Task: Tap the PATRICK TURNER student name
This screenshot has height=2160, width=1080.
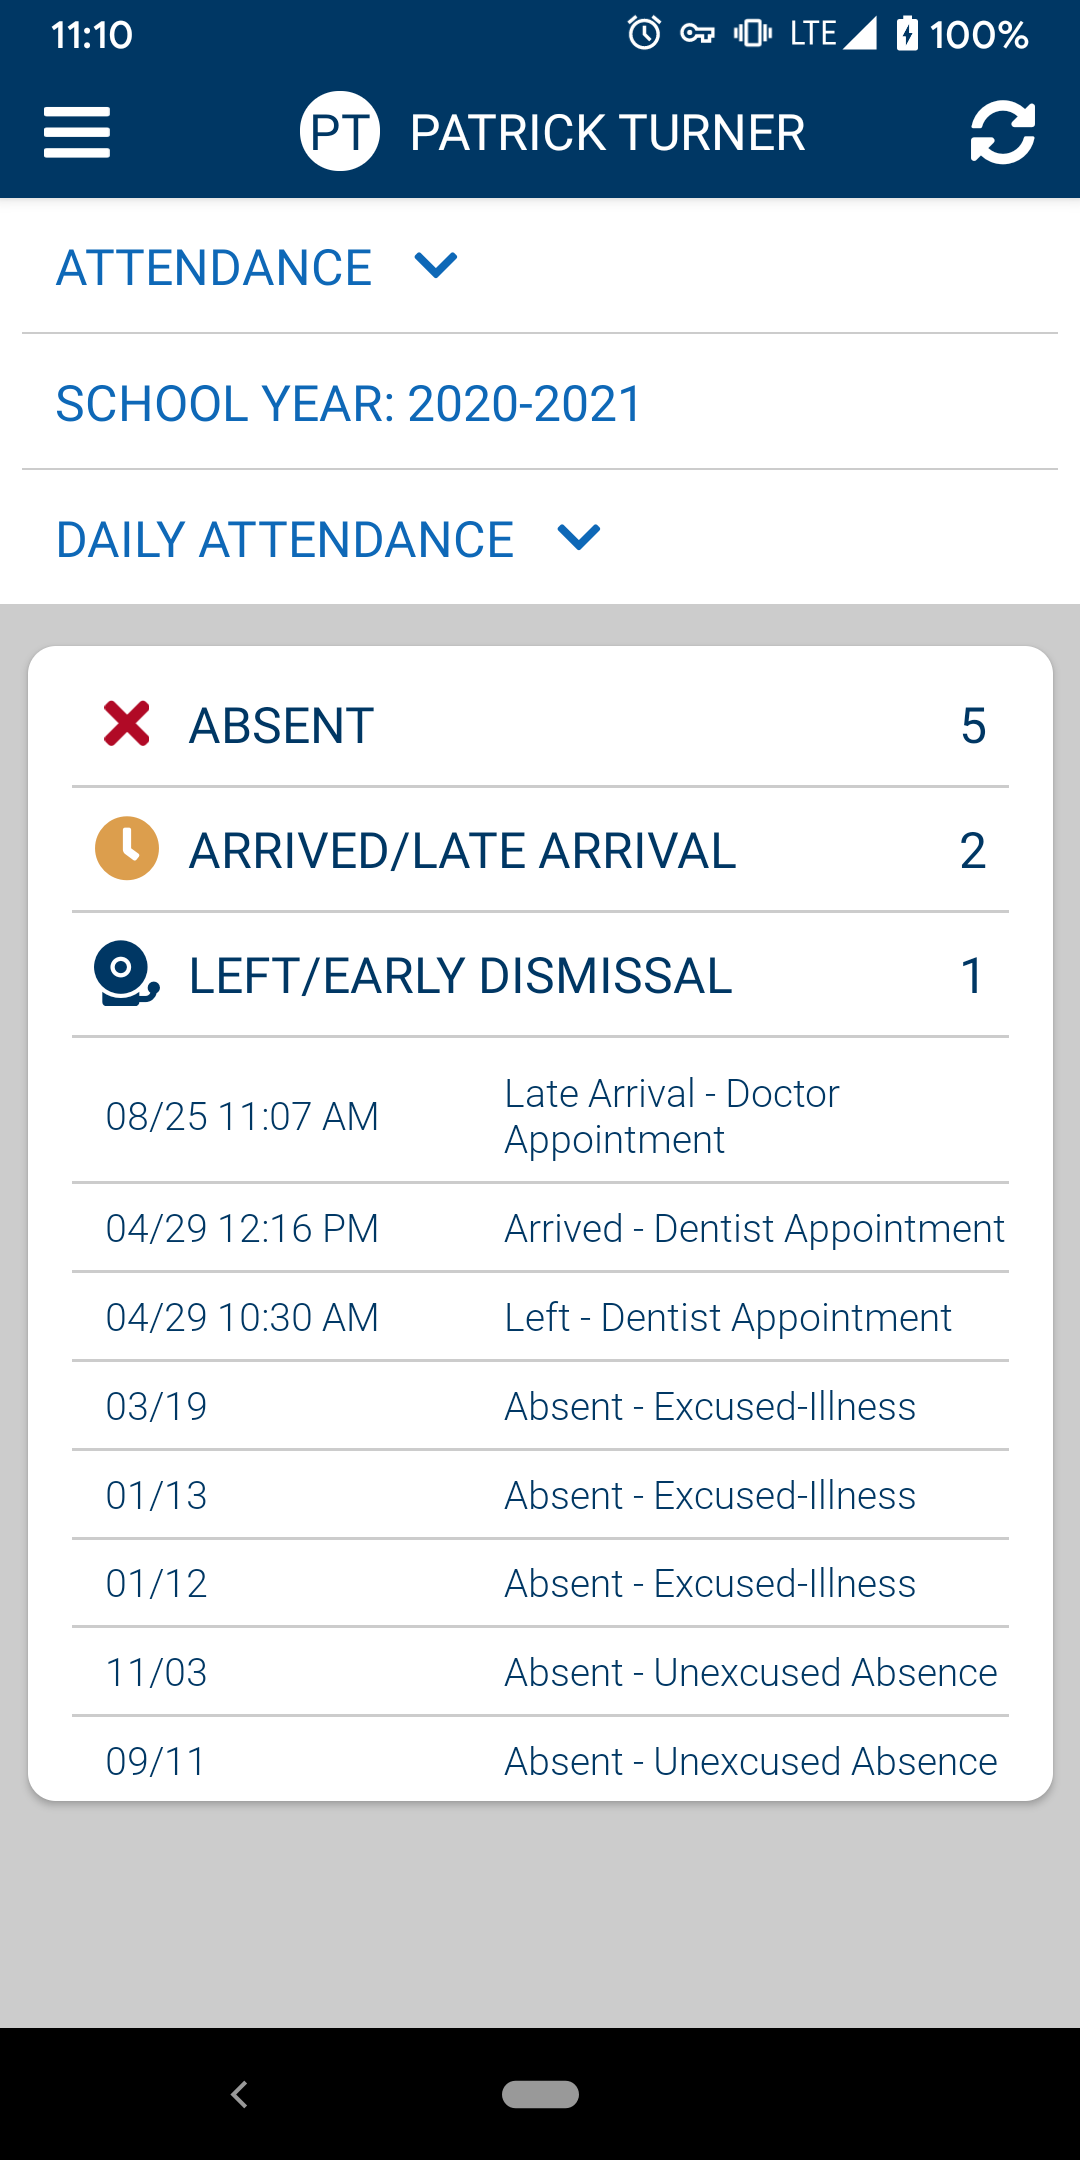Action: (607, 133)
